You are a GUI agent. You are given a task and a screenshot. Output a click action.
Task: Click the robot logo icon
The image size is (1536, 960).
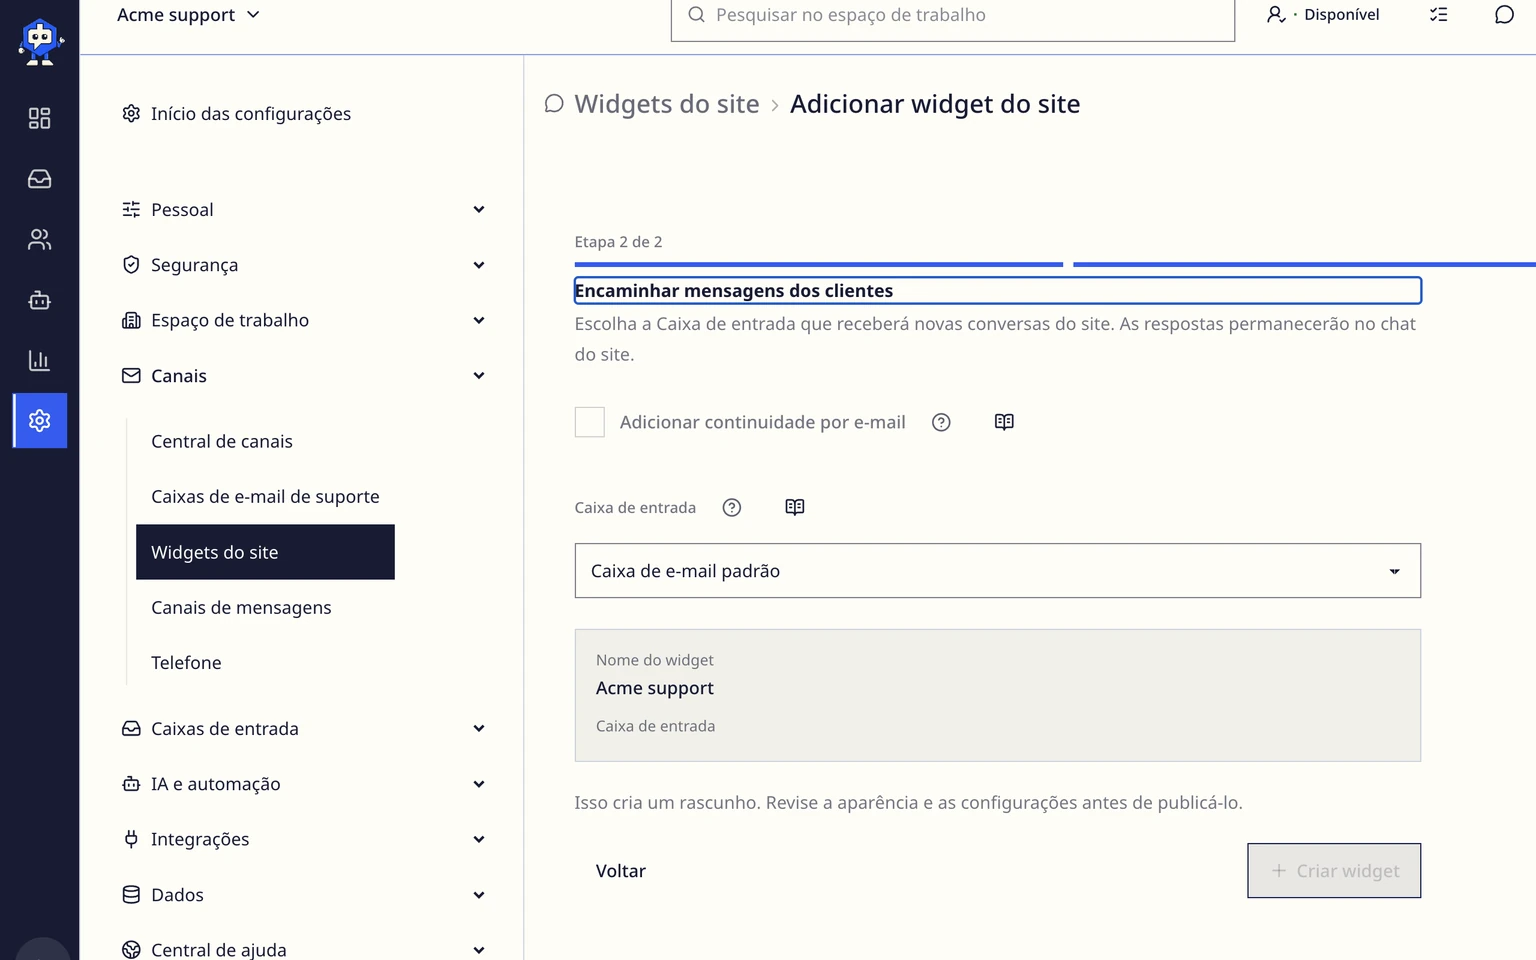click(40, 42)
